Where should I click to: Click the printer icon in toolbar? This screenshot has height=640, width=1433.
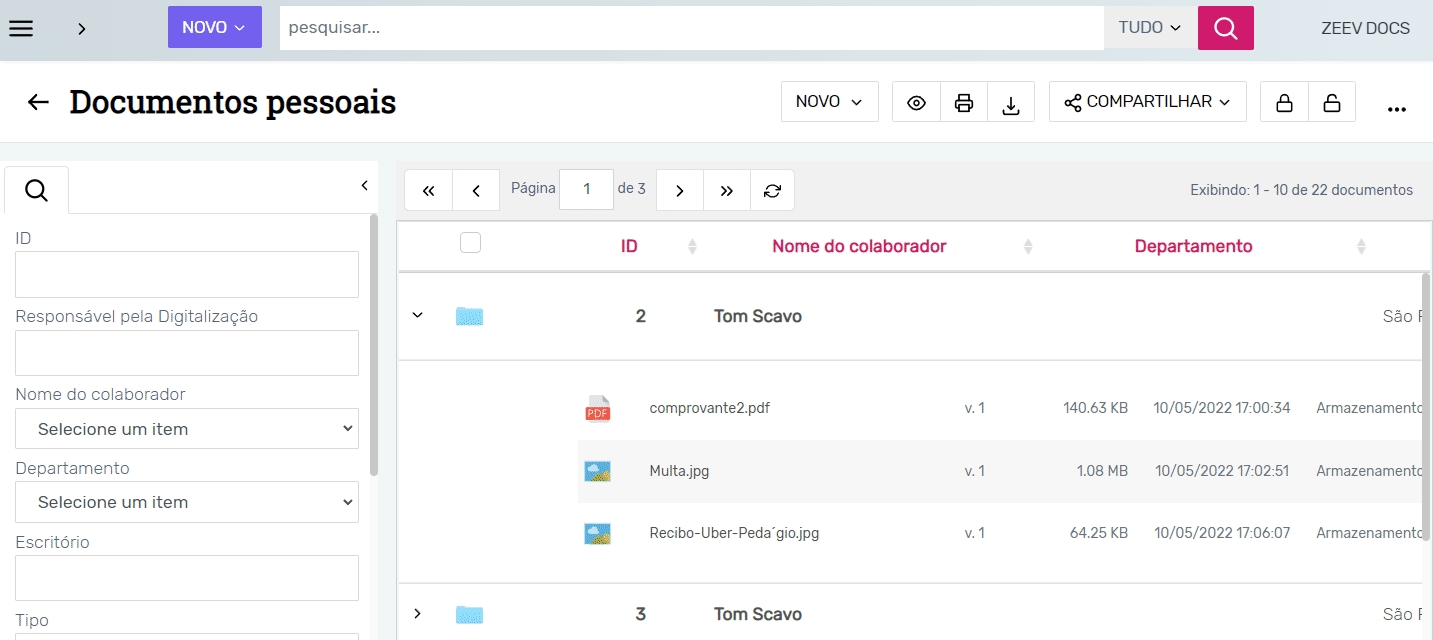pos(964,102)
